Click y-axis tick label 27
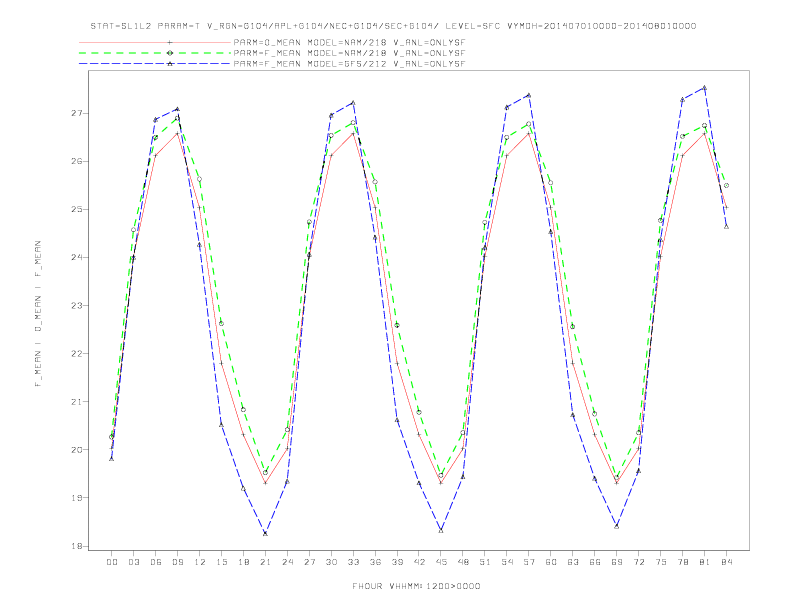Screen dimensions: 792x612 tap(77, 114)
